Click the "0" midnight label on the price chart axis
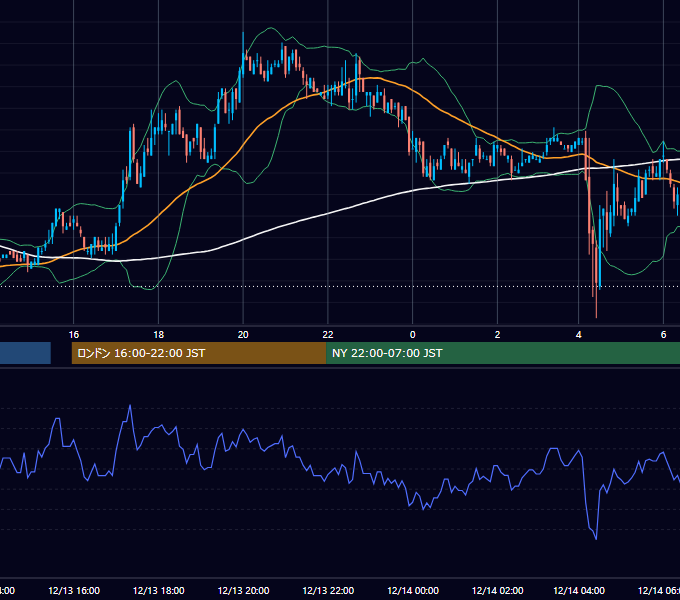The image size is (680, 600). pyautogui.click(x=412, y=335)
